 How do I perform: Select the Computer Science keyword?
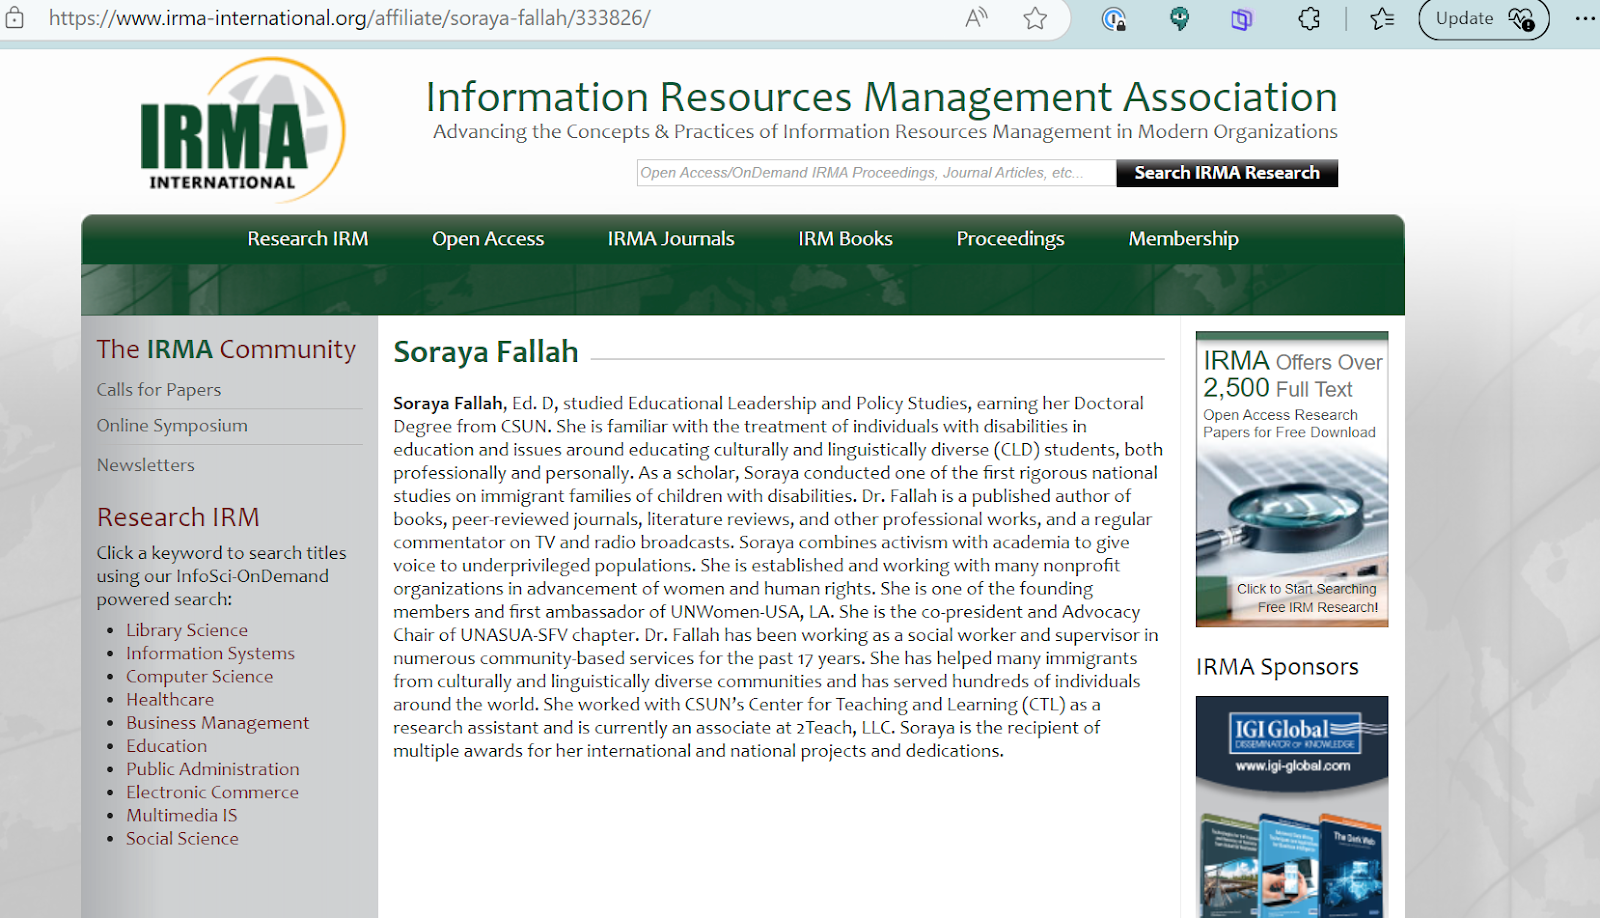[199, 677]
